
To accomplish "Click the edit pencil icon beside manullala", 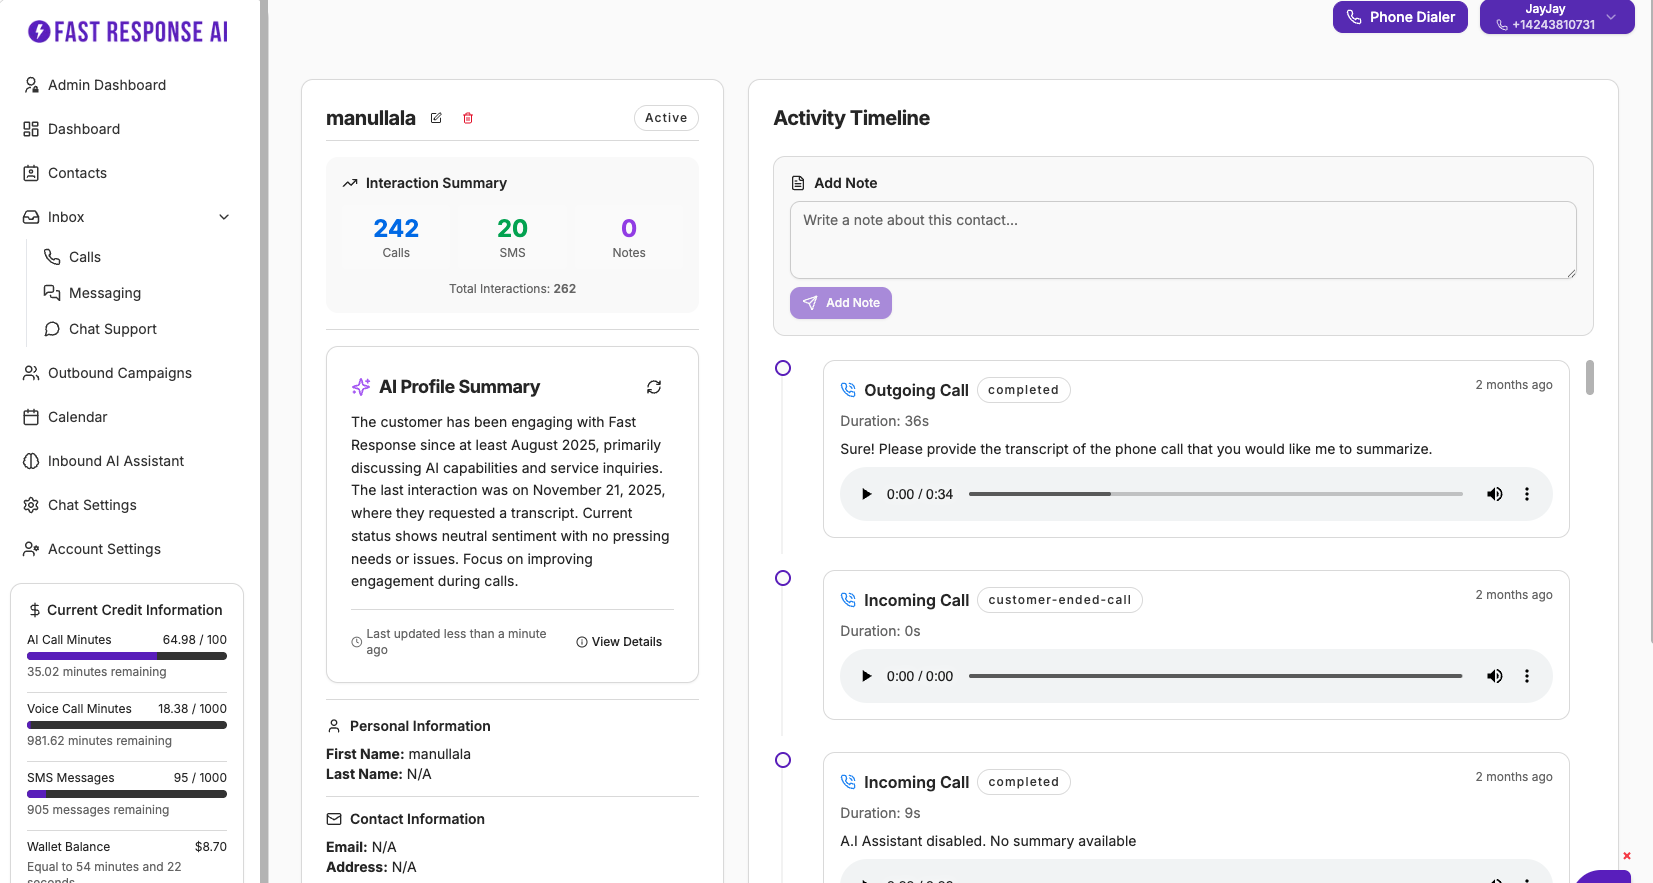I will [436, 118].
